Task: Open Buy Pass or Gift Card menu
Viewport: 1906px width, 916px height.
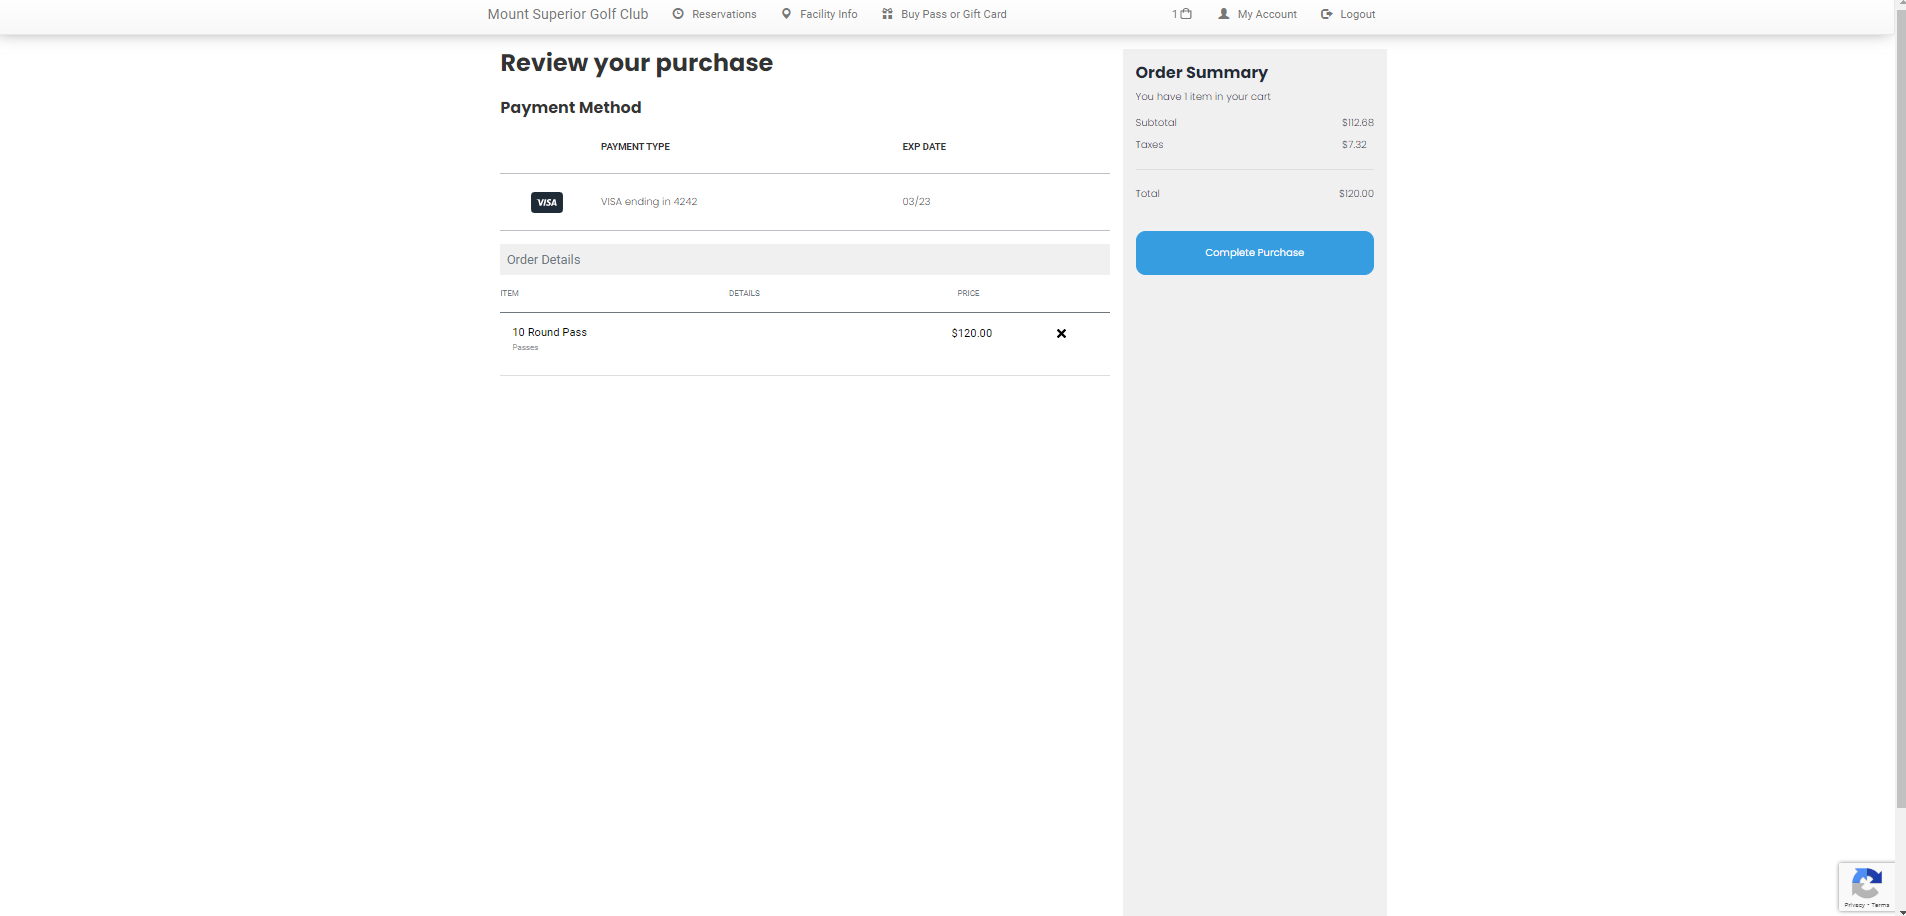Action: 954,14
